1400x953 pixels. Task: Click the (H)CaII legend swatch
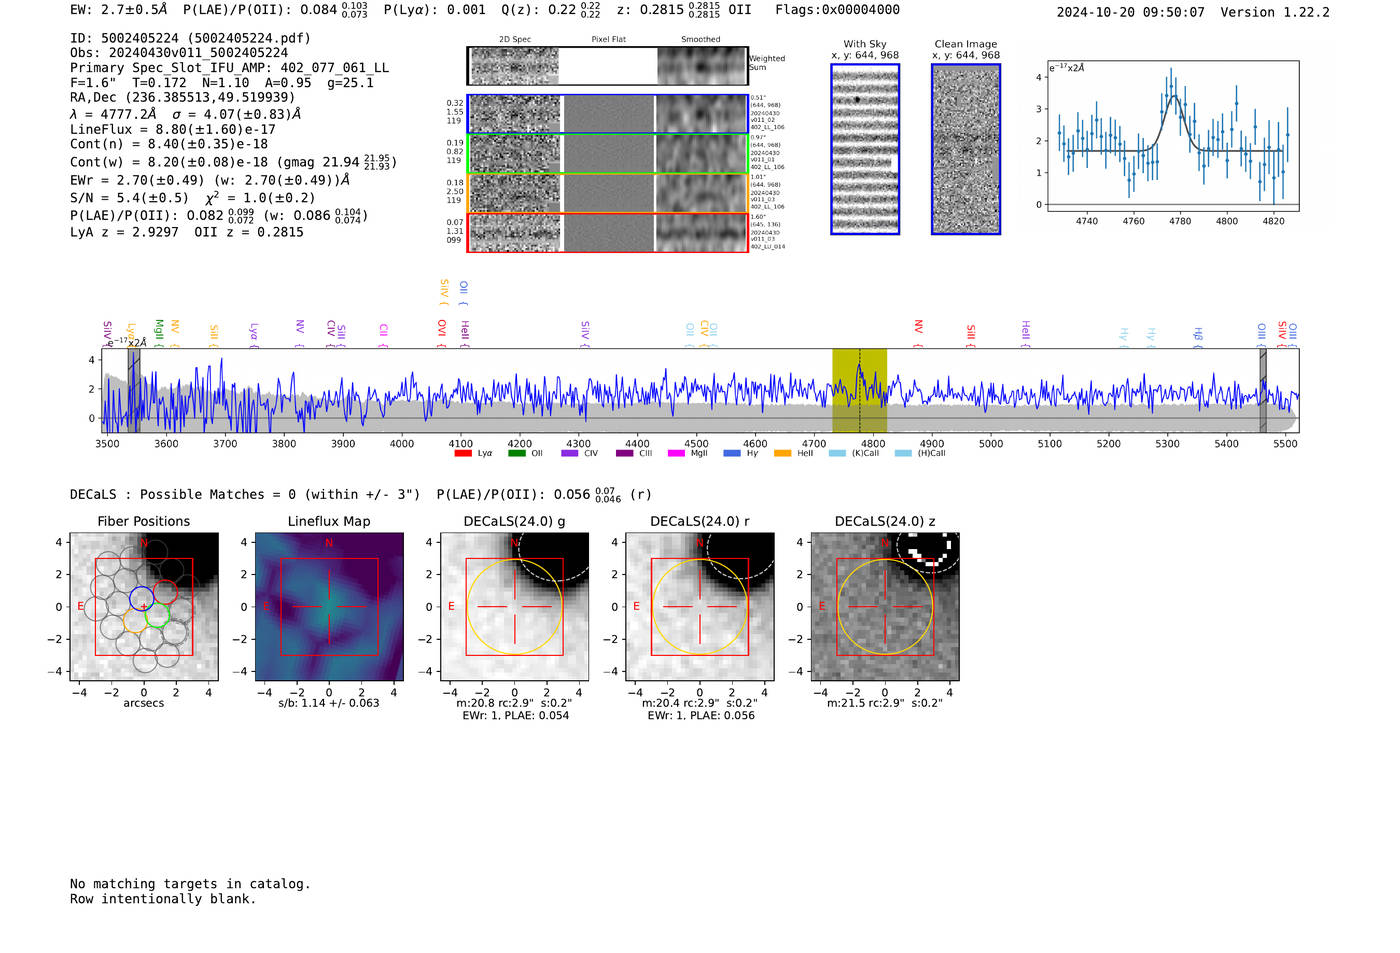tap(904, 453)
